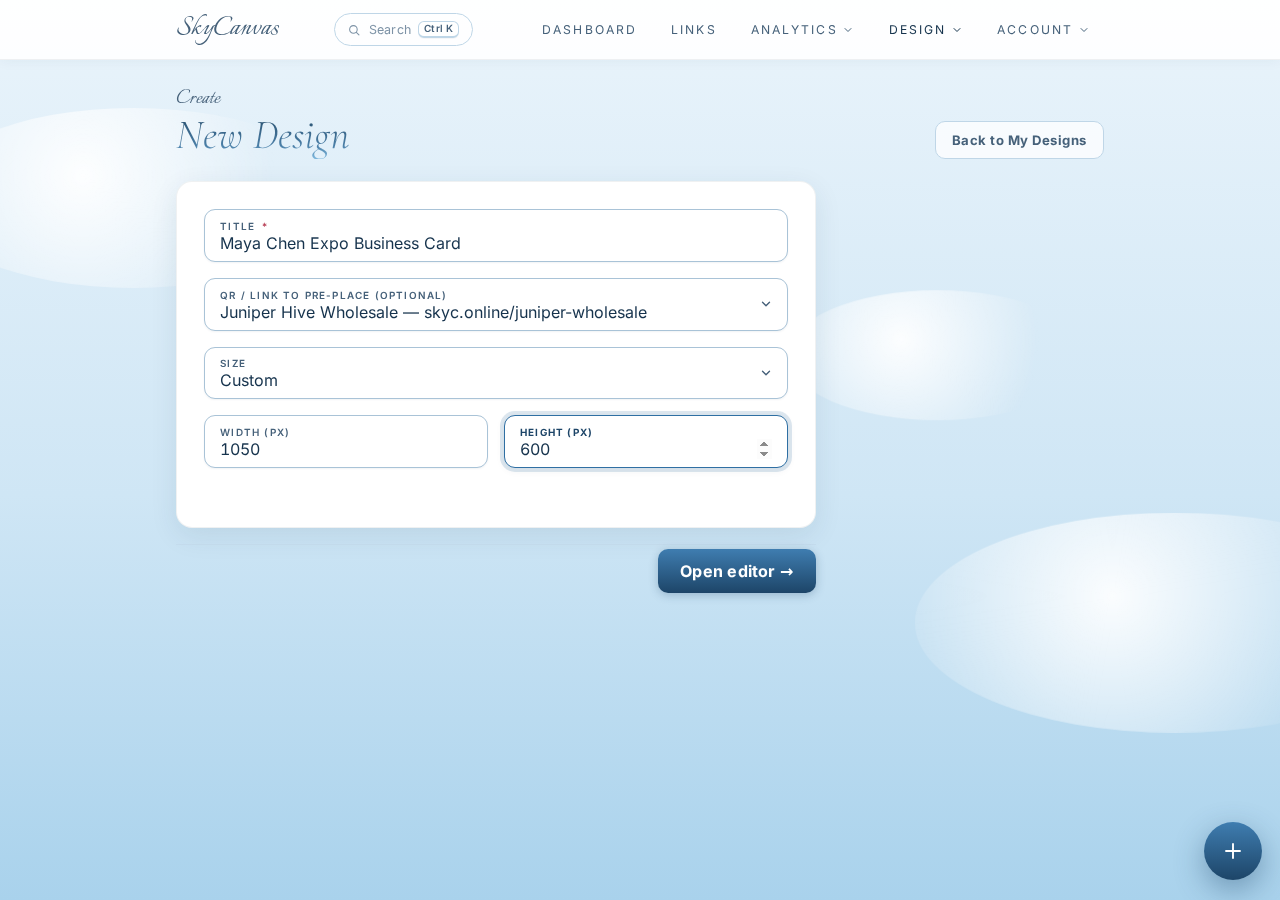1280x900 pixels.
Task: Focus the Height (px) field
Action: [x=646, y=442]
